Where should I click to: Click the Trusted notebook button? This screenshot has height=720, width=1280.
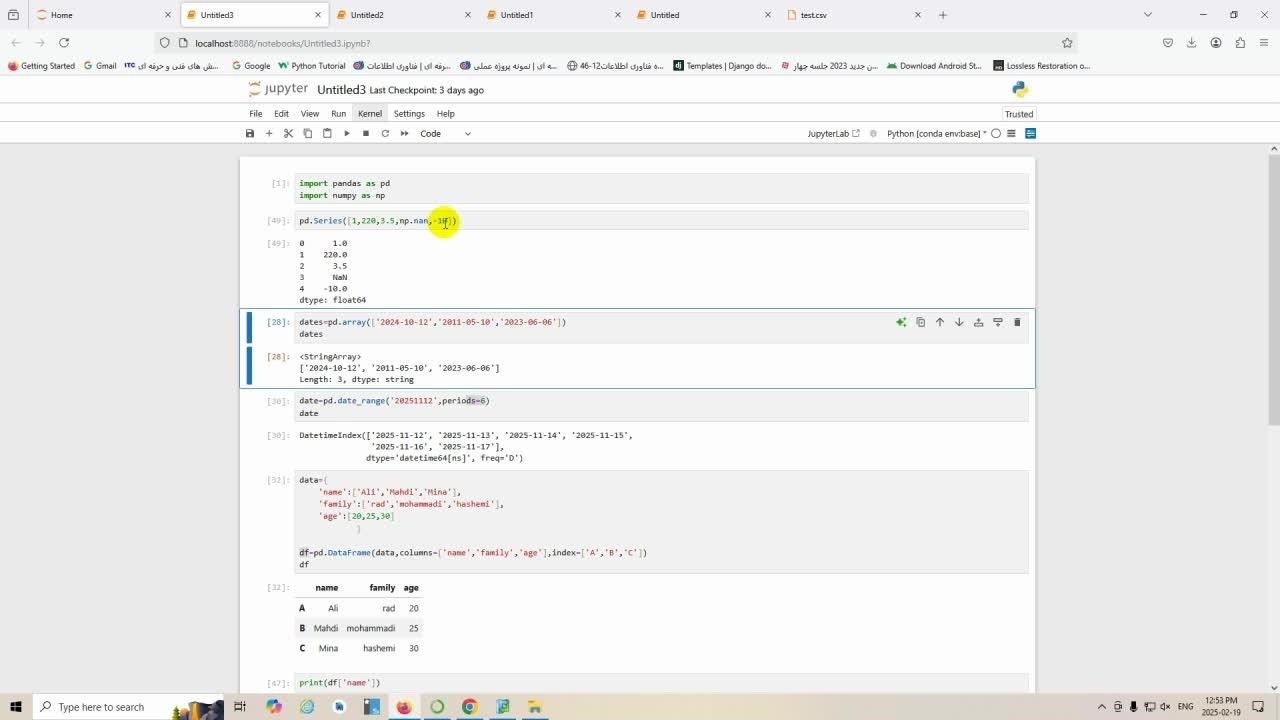pyautogui.click(x=1018, y=114)
